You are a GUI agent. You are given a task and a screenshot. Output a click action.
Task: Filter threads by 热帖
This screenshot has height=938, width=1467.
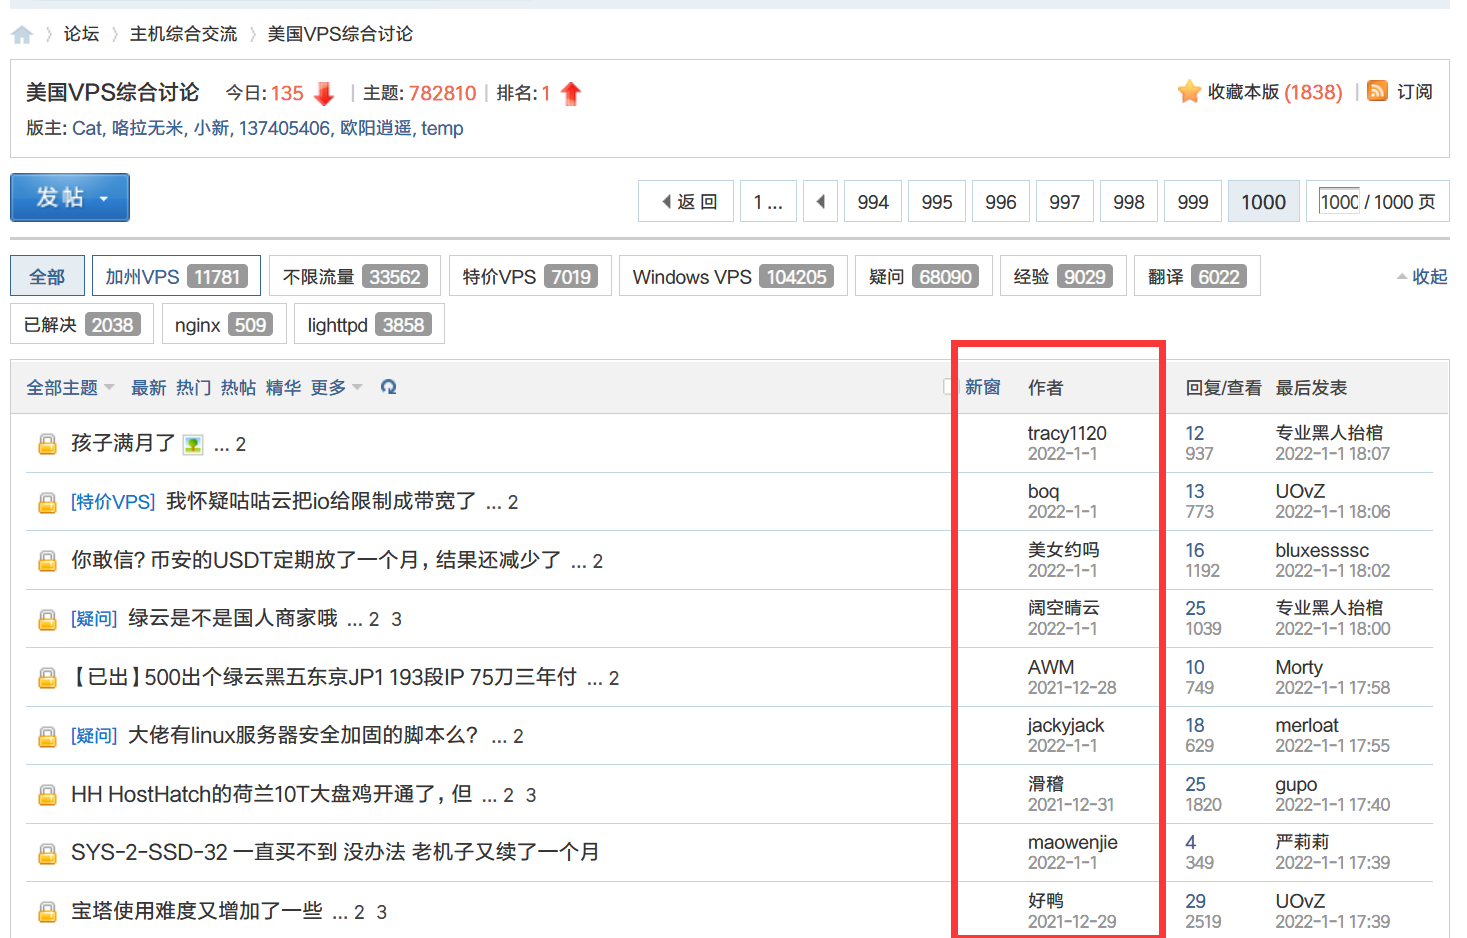238,387
